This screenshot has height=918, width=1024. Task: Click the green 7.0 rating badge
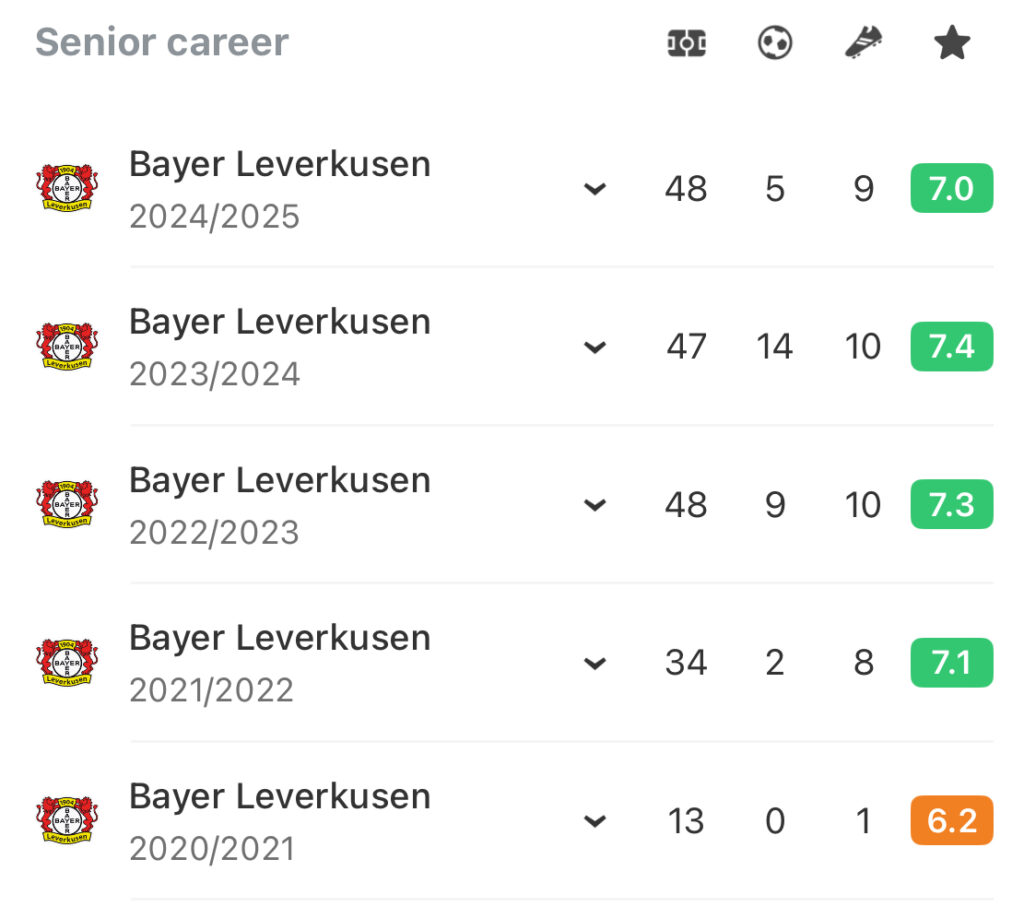(x=952, y=188)
